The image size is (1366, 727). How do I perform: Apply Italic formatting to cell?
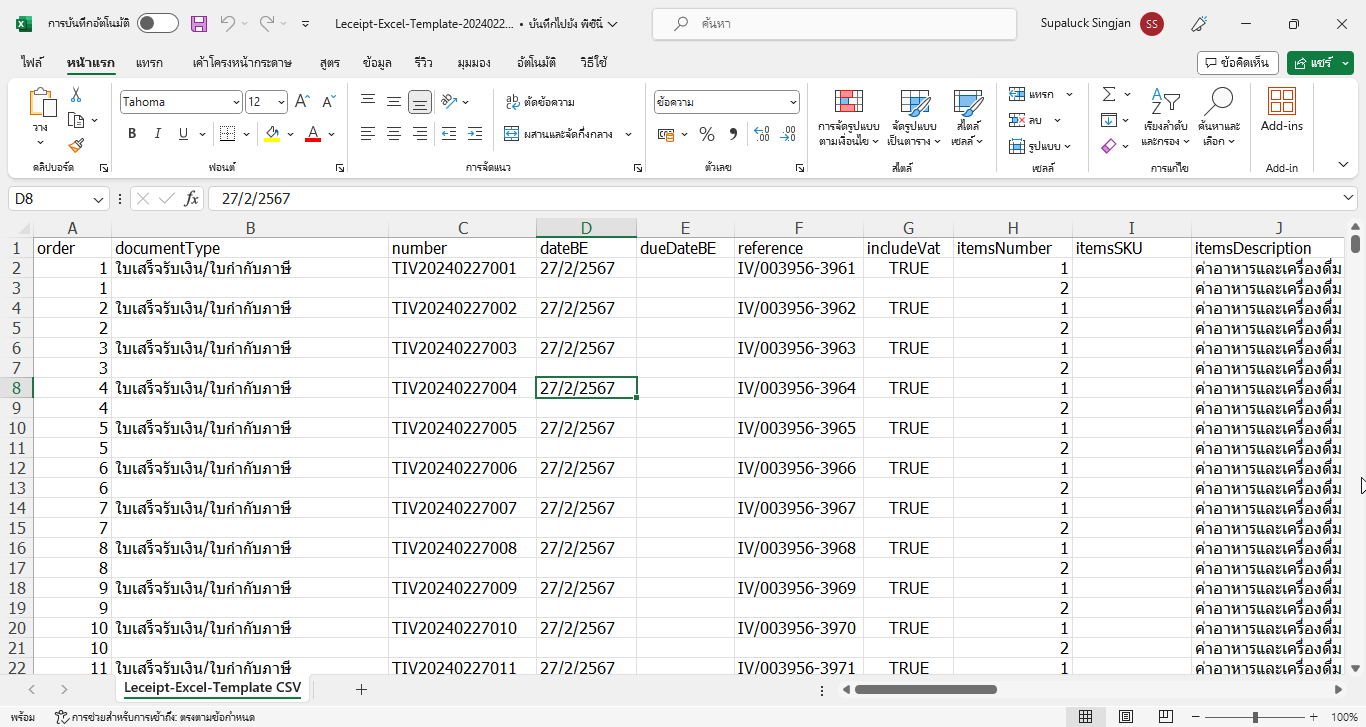158,134
